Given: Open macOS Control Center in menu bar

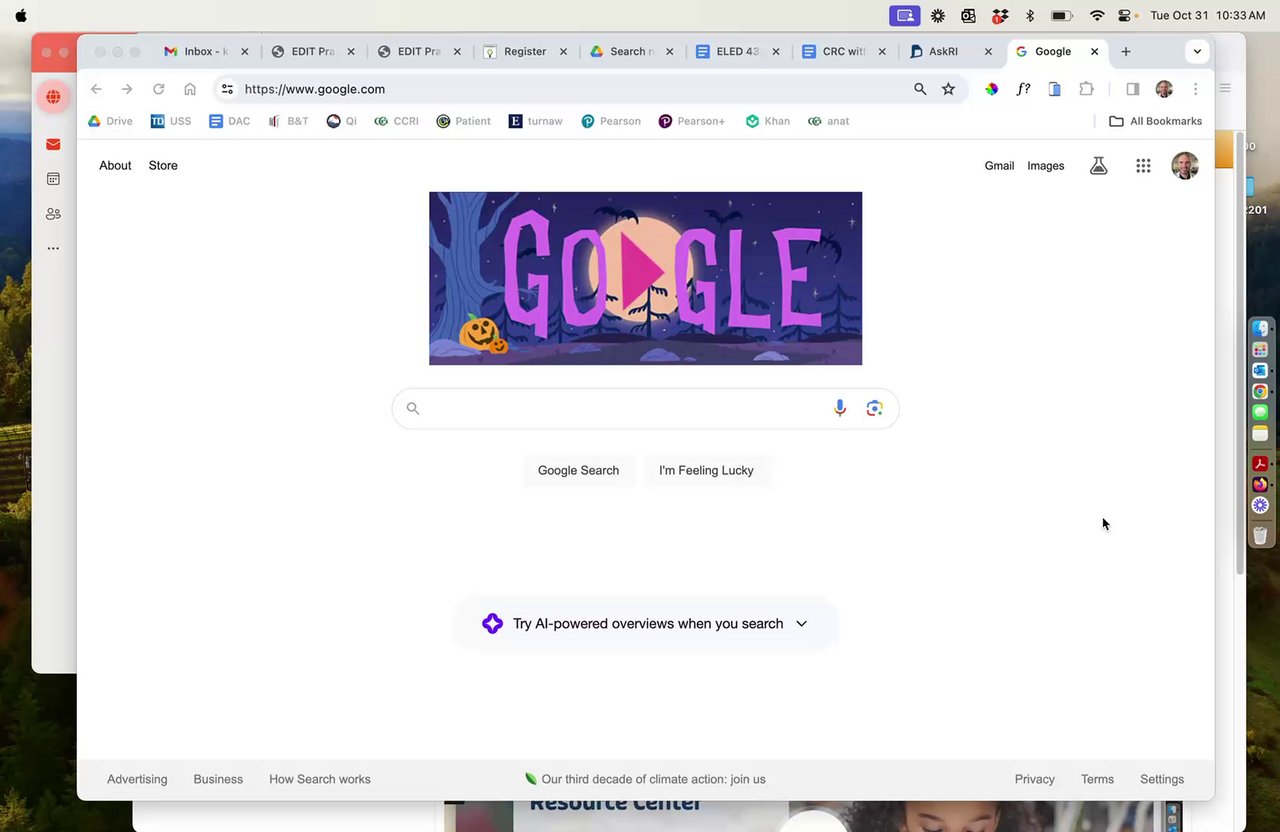Looking at the screenshot, I should click(1125, 16).
